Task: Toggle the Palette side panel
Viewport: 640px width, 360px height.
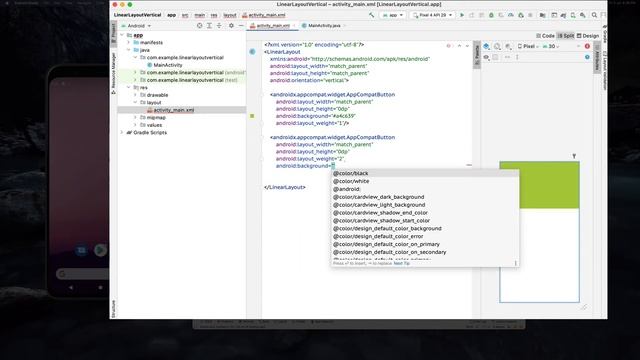Action: coord(476,55)
